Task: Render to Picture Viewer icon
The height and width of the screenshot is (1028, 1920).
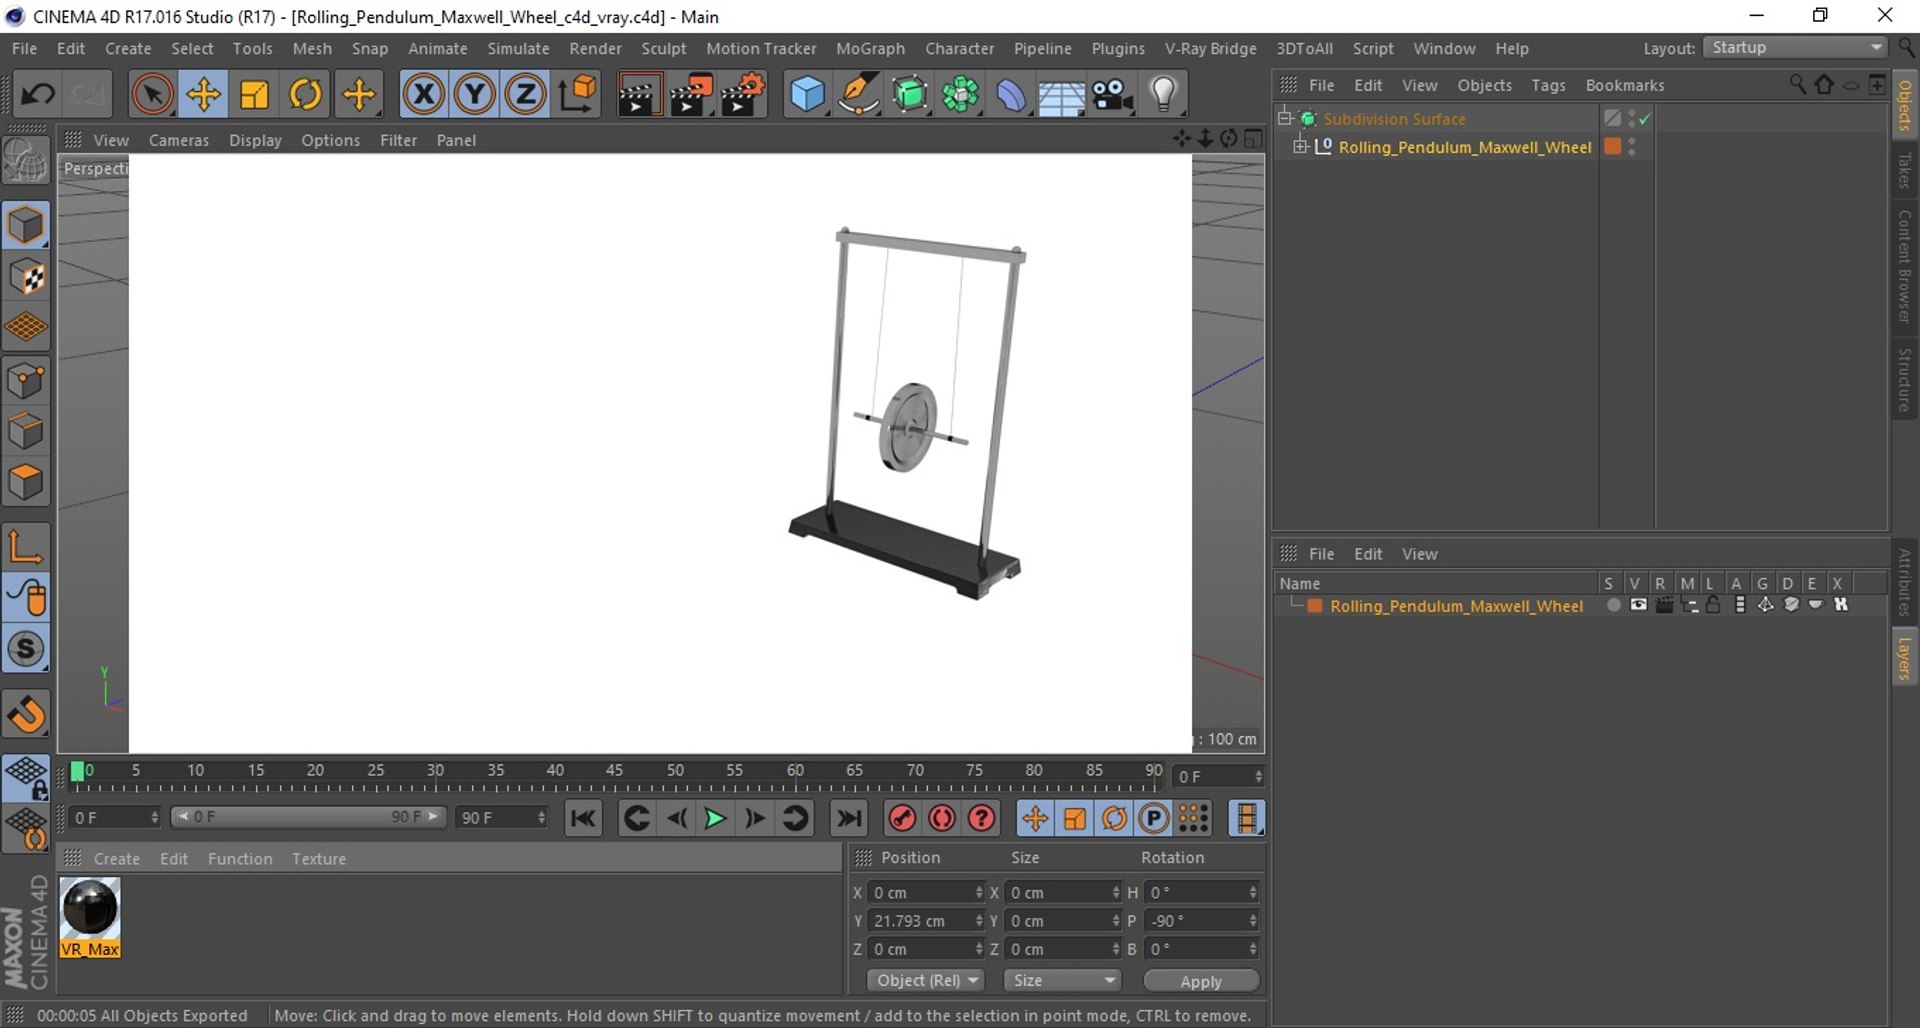Action: click(691, 95)
